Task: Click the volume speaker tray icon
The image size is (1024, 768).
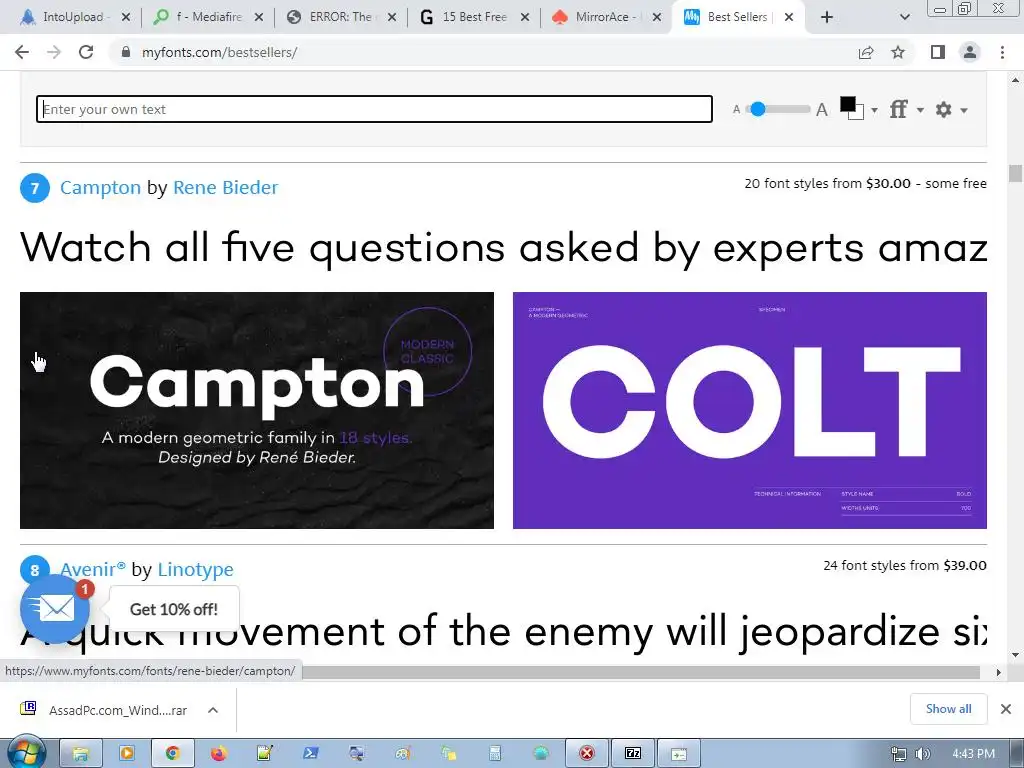Action: (922, 754)
